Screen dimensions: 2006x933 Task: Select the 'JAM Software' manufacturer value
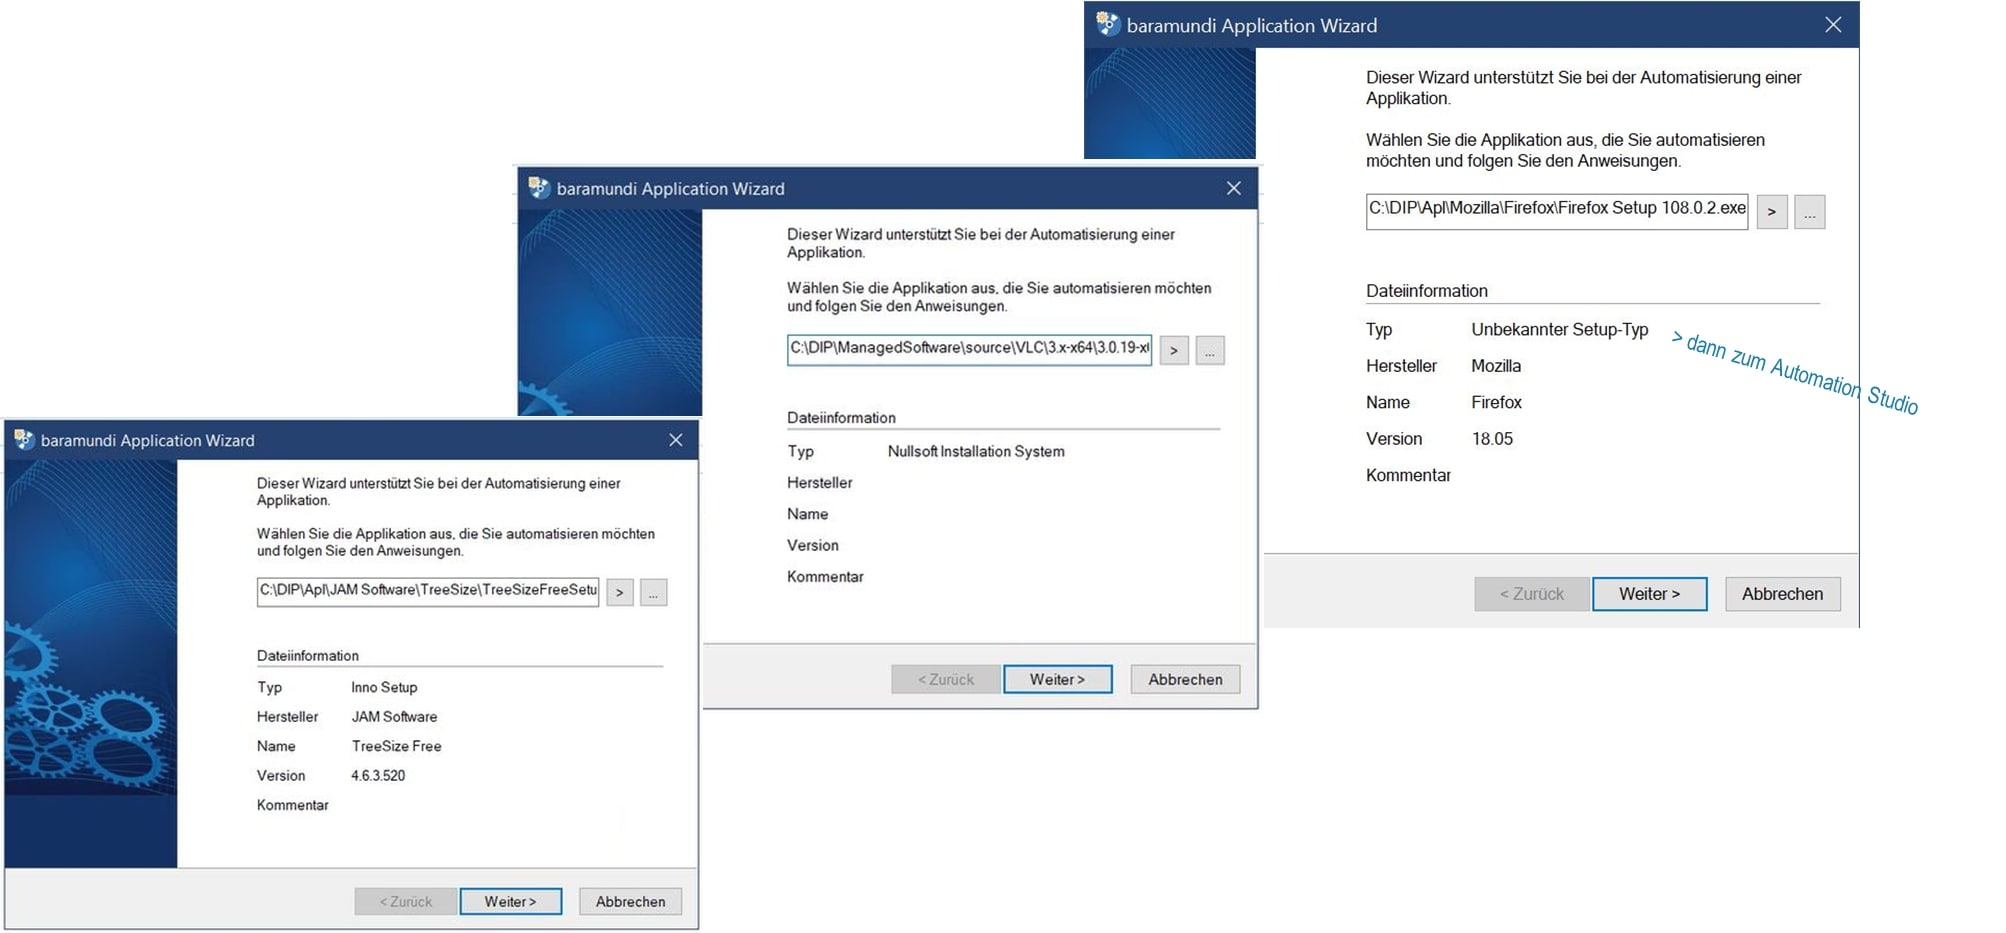(x=394, y=716)
